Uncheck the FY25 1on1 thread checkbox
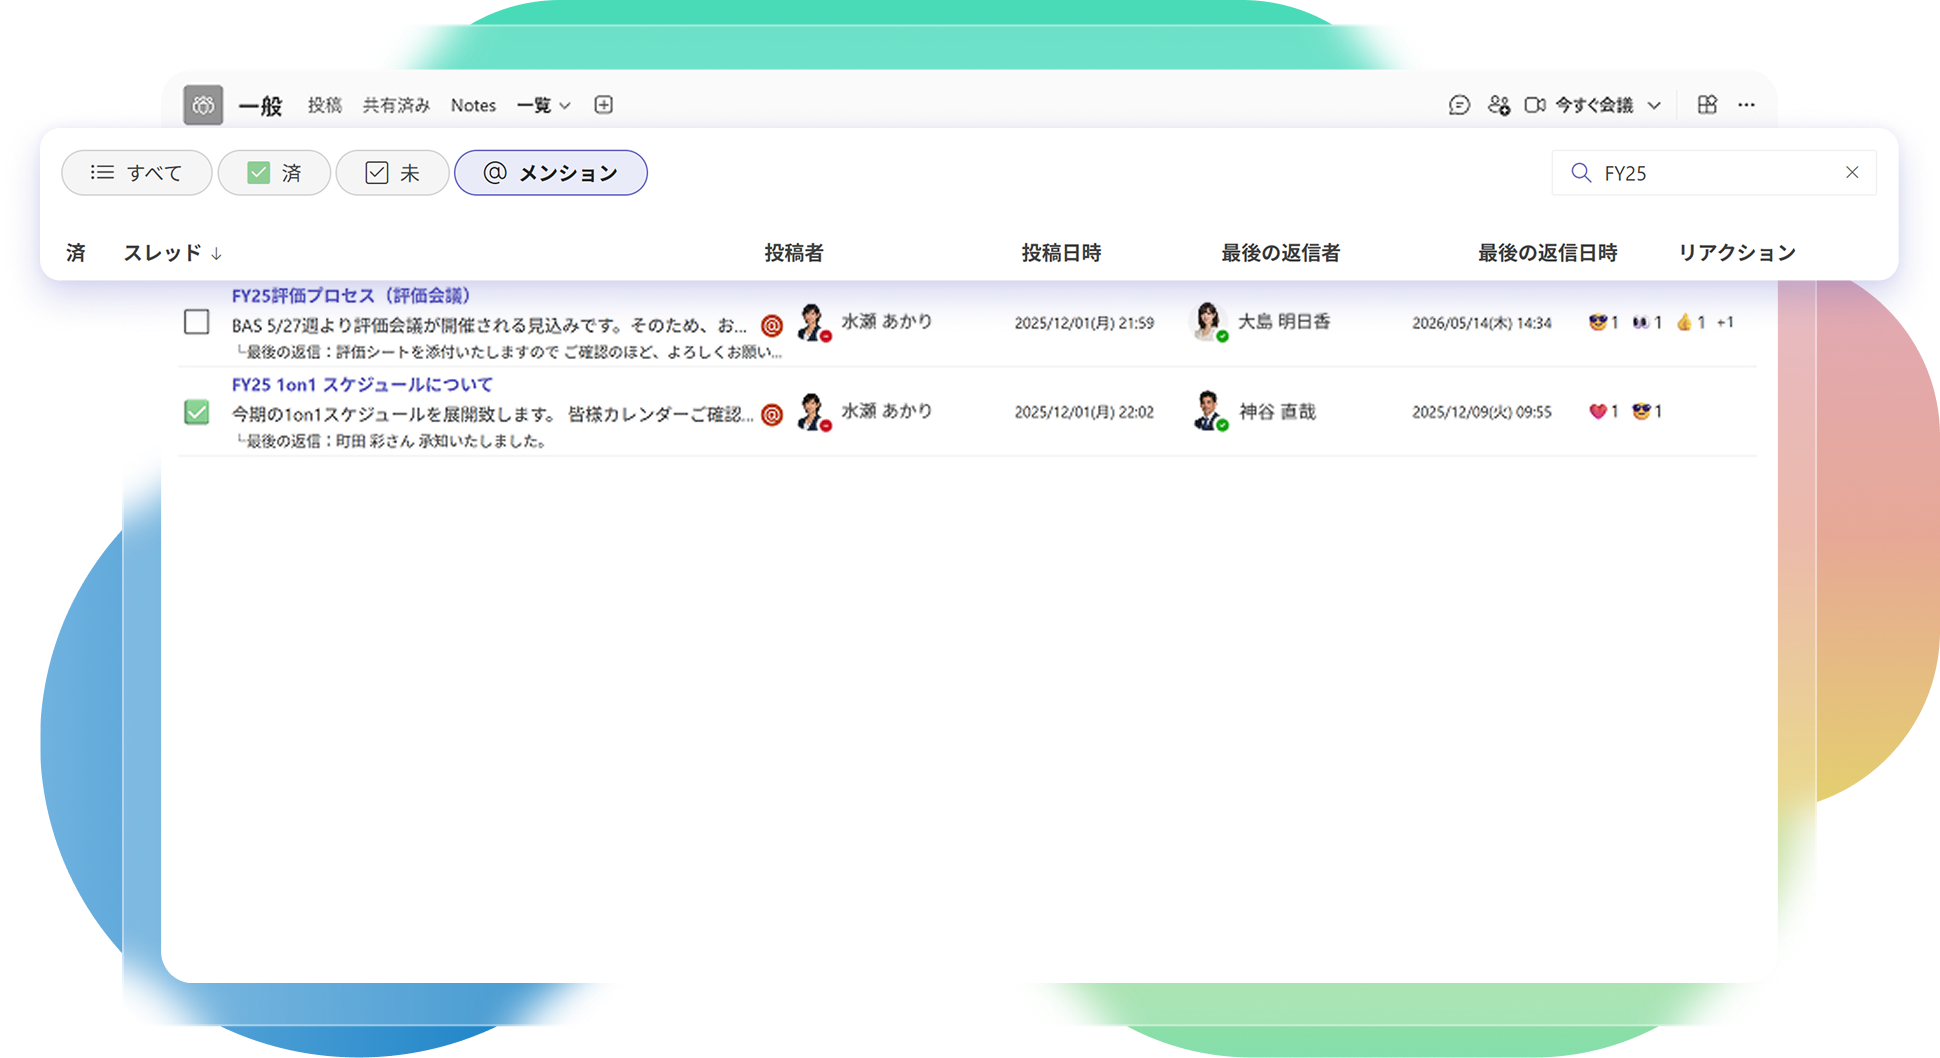This screenshot has width=1940, height=1058. (x=197, y=411)
